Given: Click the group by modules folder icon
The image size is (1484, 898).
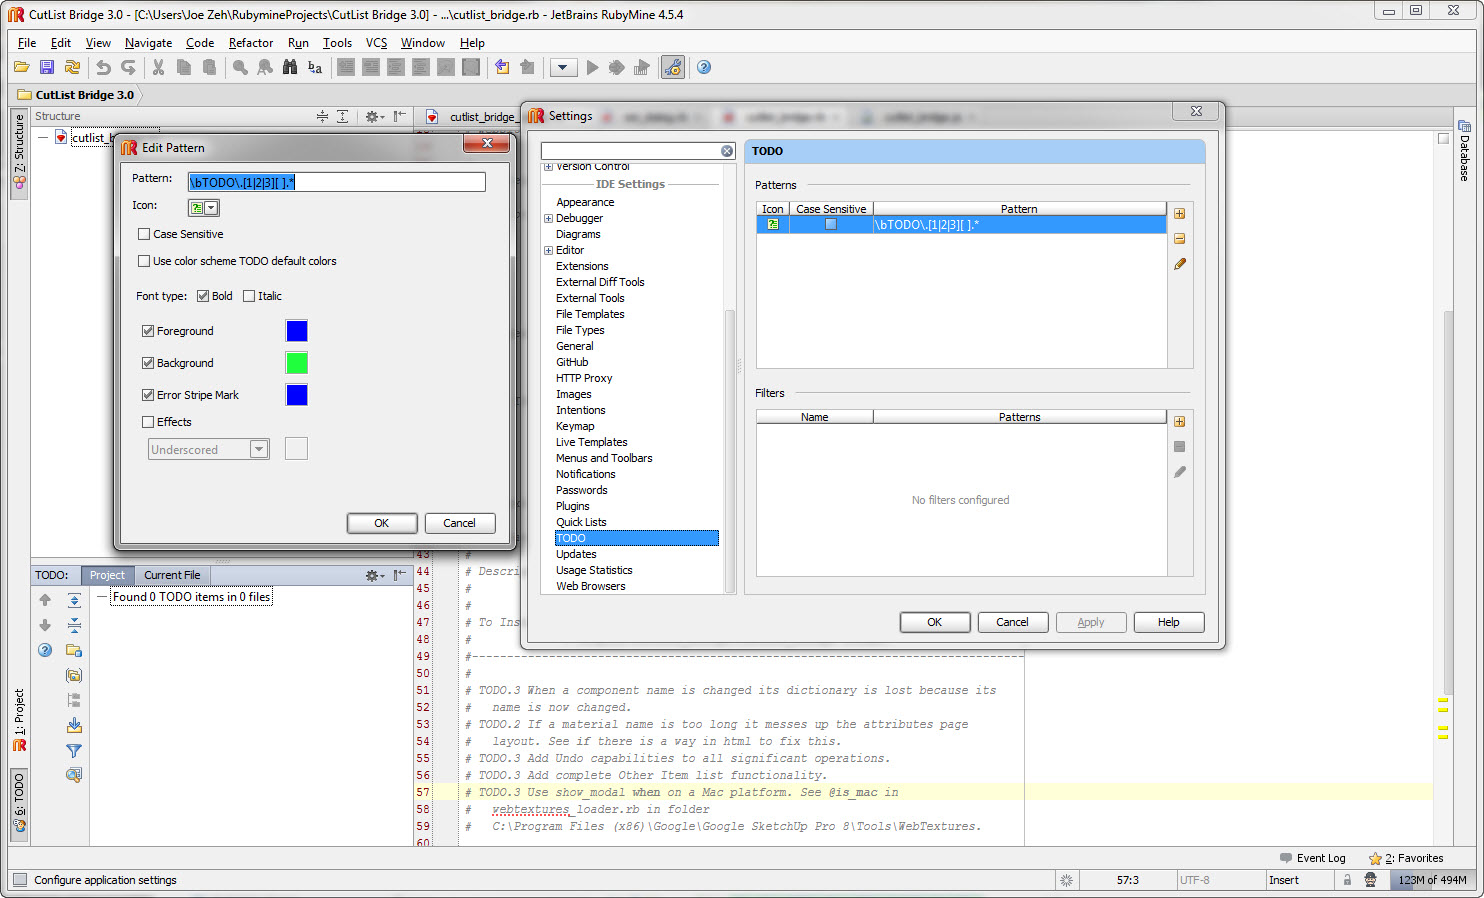Looking at the screenshot, I should [74, 650].
